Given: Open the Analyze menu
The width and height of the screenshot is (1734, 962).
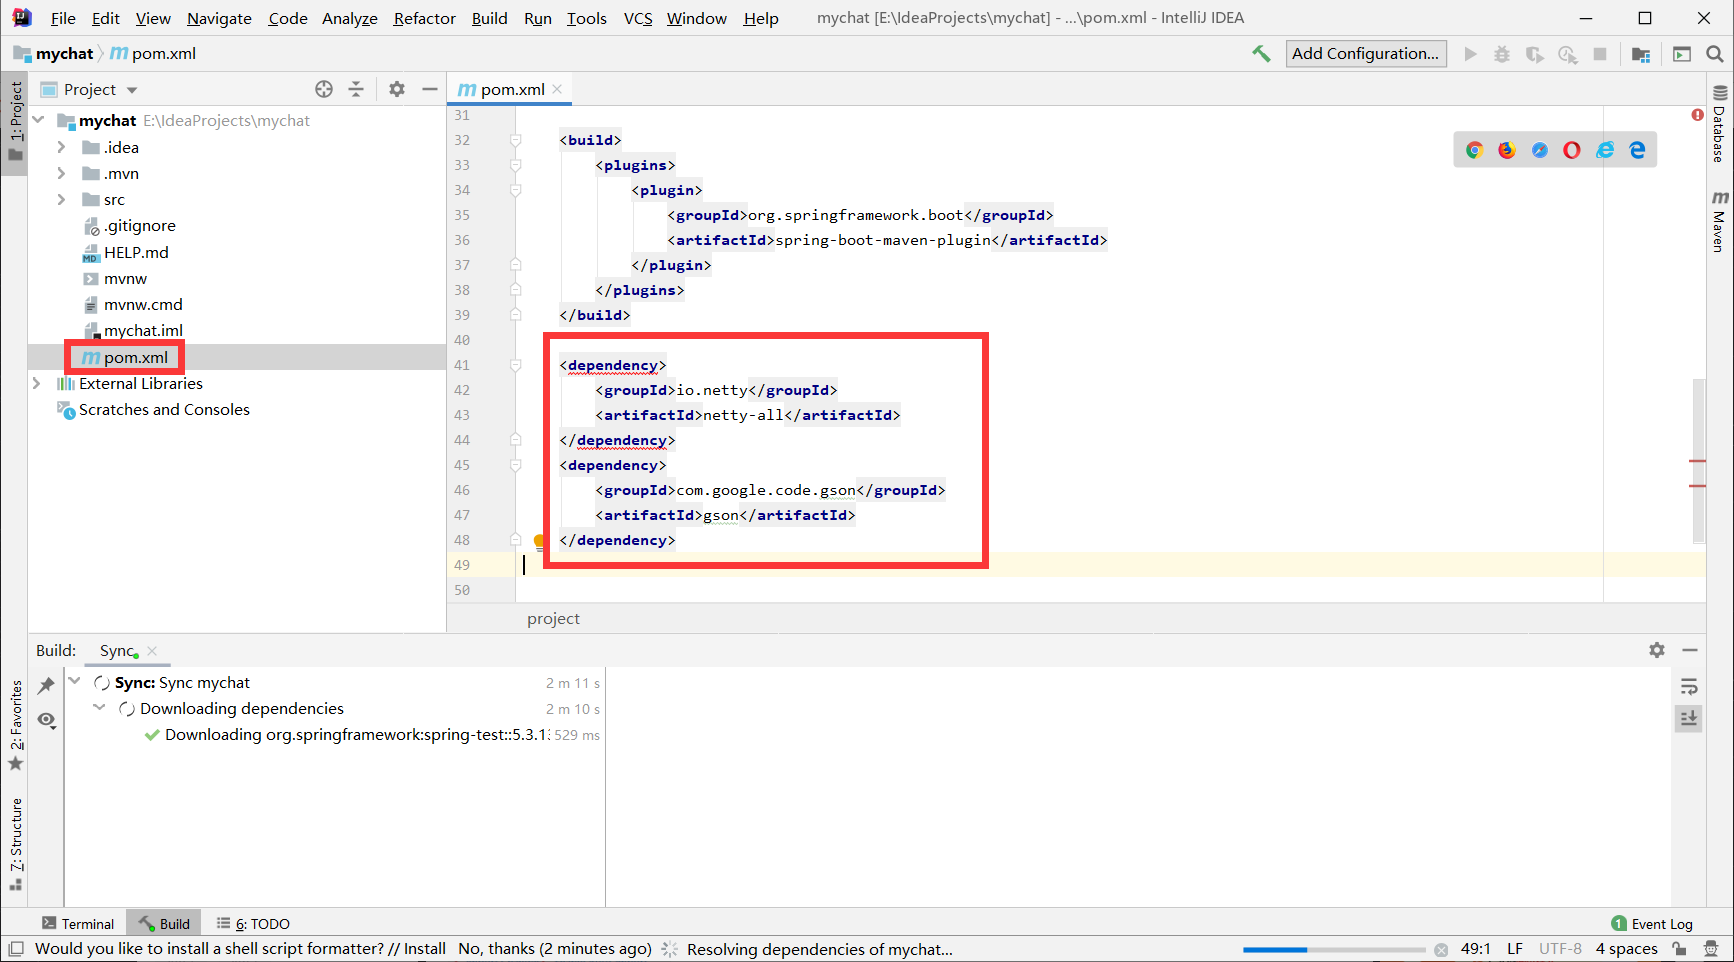Looking at the screenshot, I should coord(349,18).
